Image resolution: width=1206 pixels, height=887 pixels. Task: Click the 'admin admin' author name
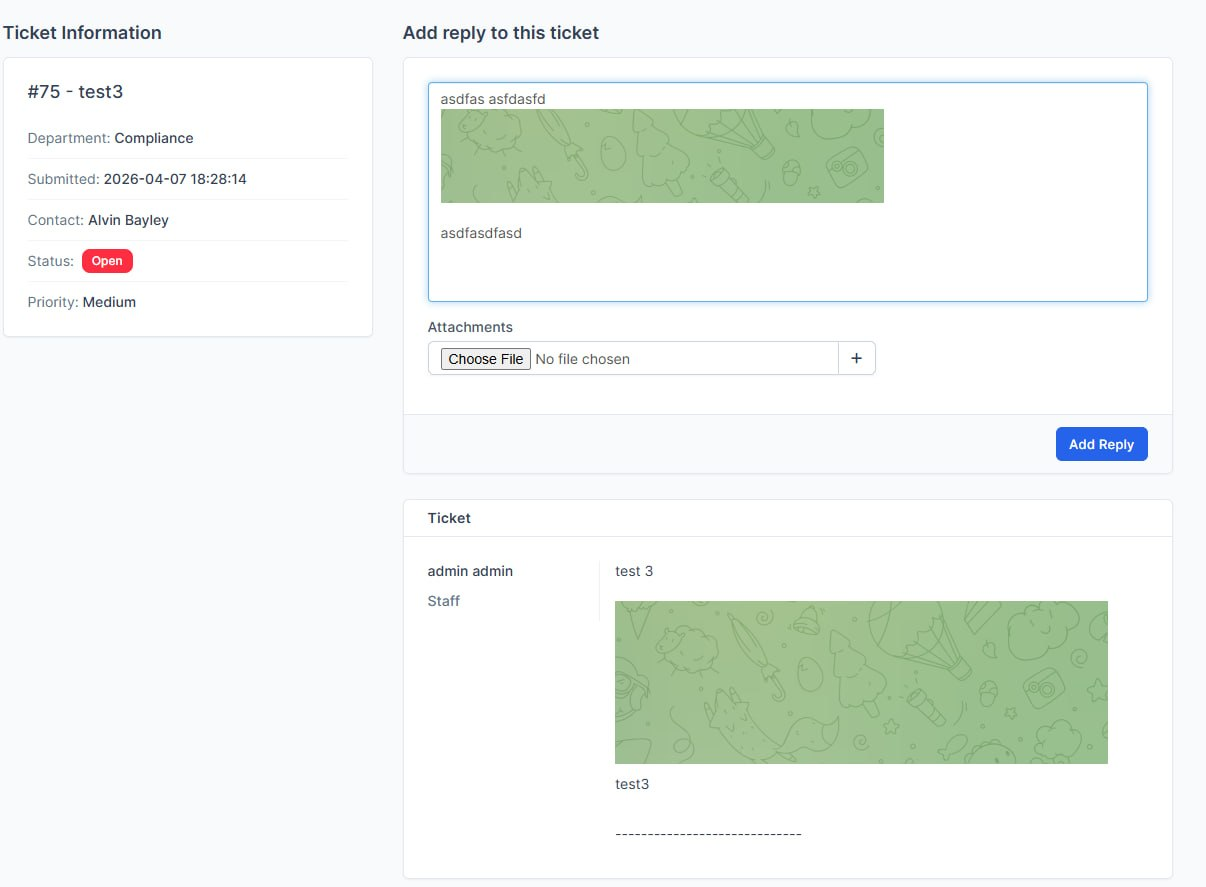[470, 571]
